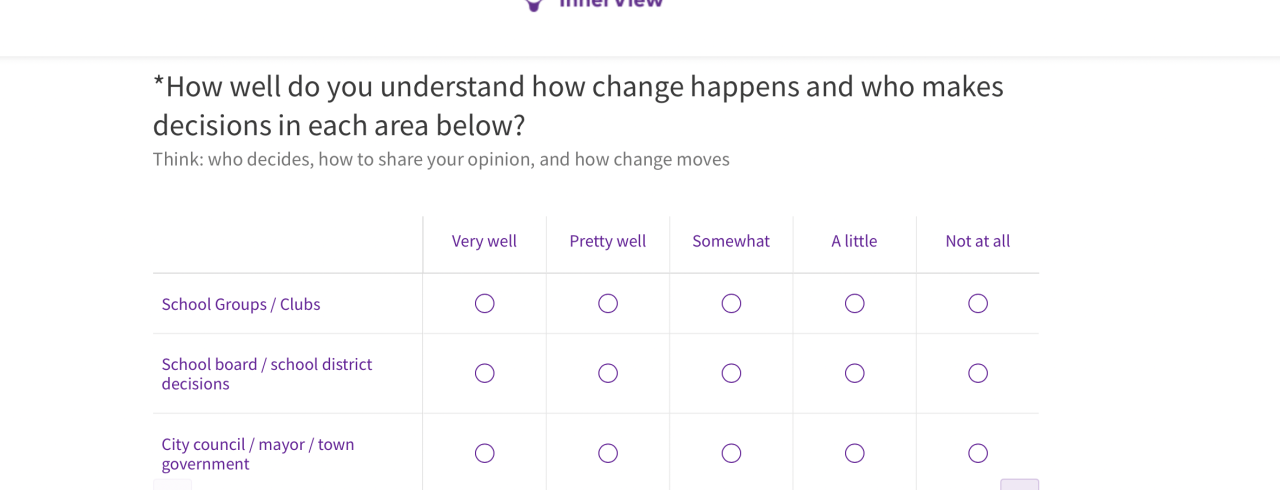This screenshot has height=490, width=1280.
Task: Click the InnerView brand name text
Action: pos(611,4)
